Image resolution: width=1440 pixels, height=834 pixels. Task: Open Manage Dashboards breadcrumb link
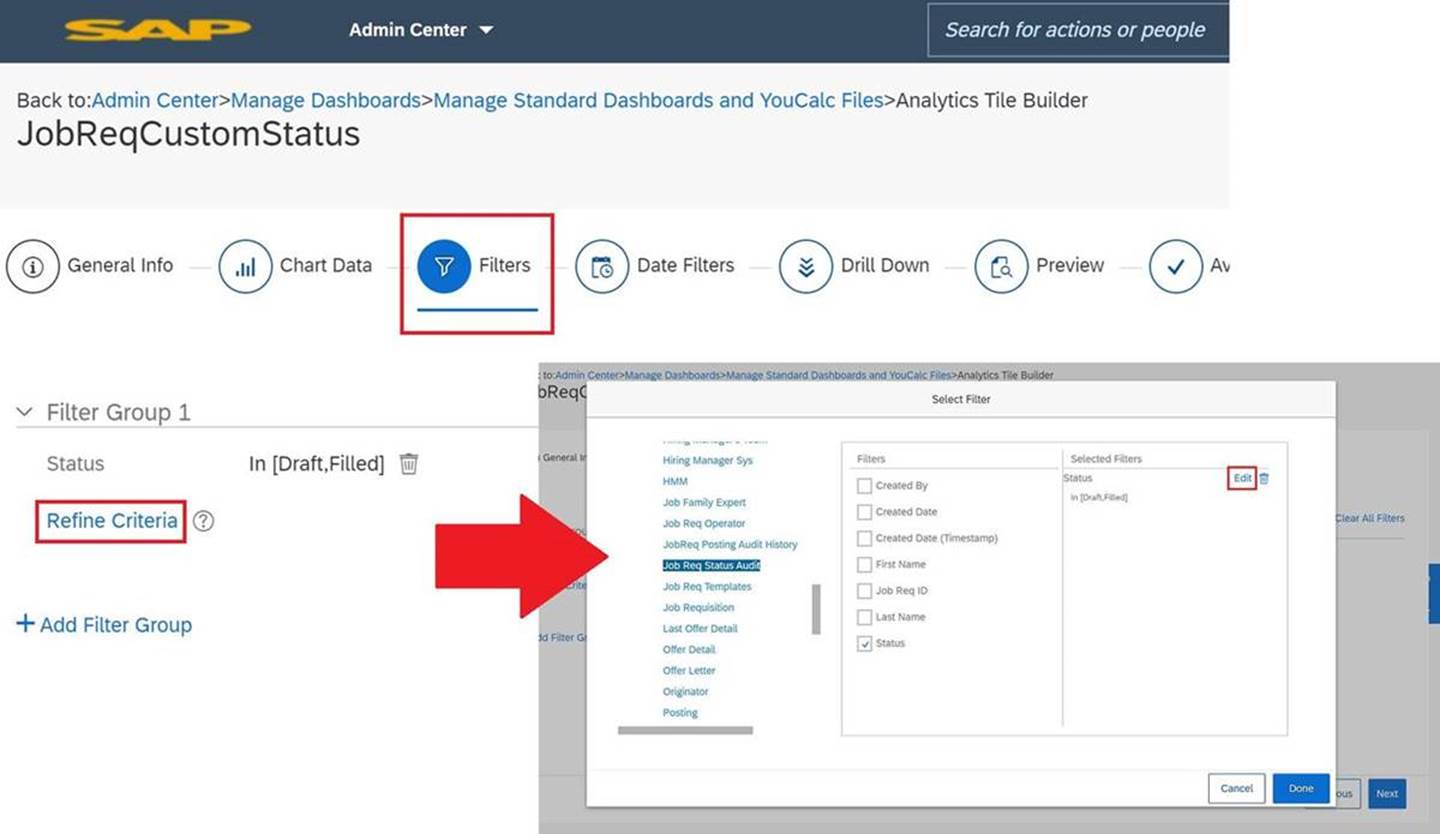coord(326,100)
